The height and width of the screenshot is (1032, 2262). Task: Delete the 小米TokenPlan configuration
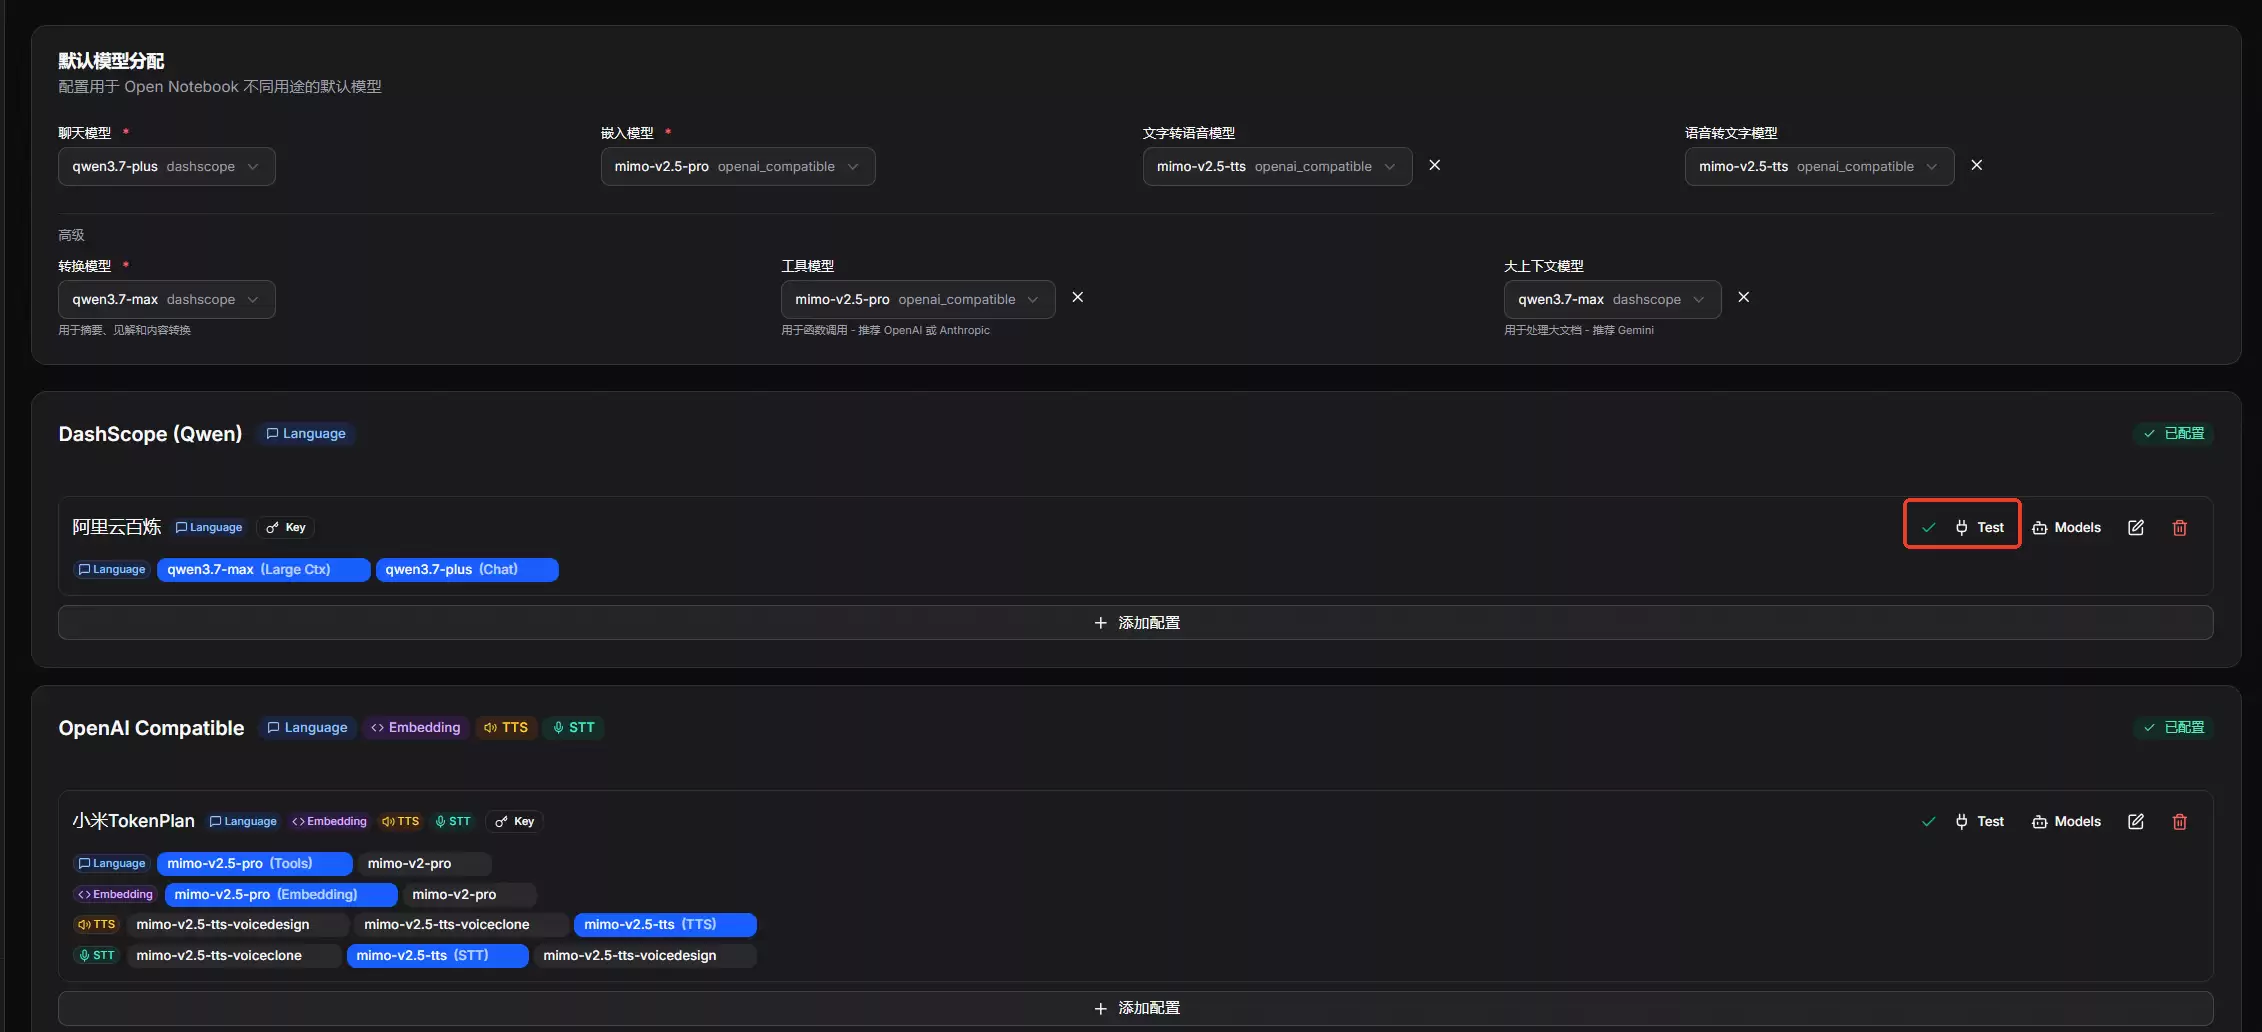tap(2180, 822)
